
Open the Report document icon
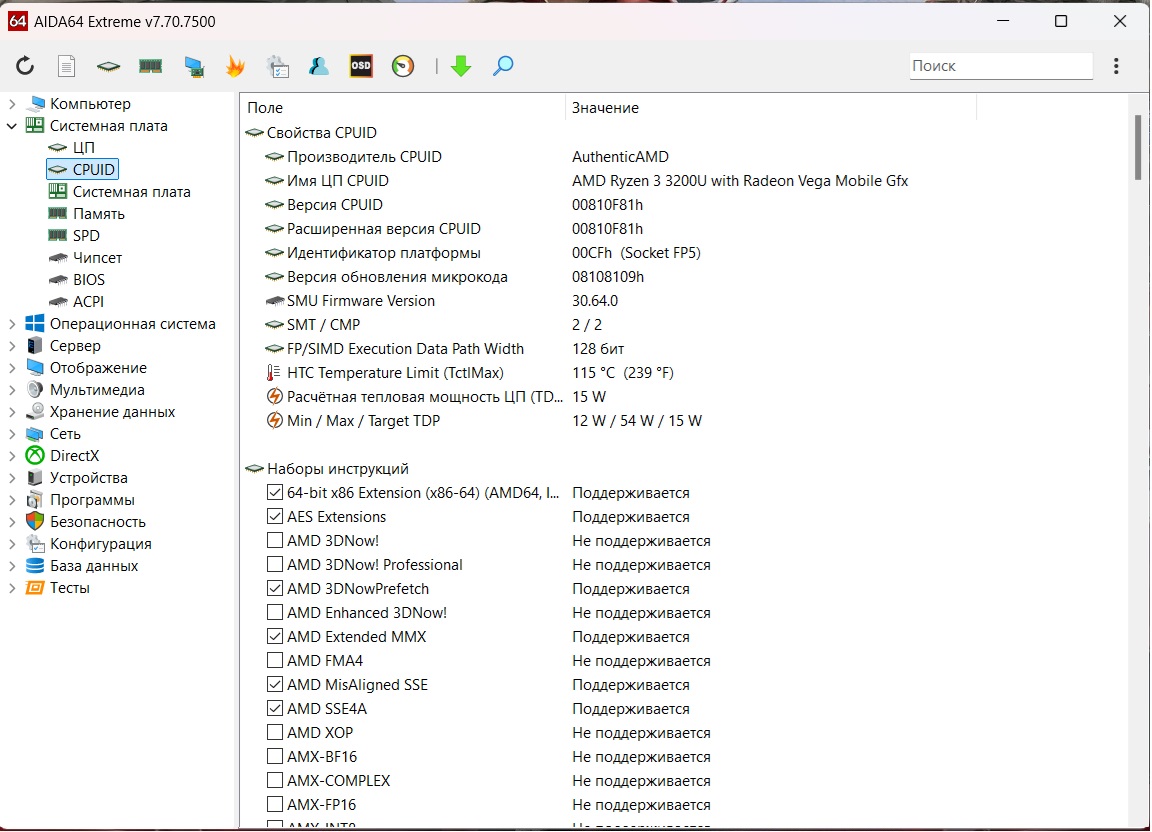[66, 66]
